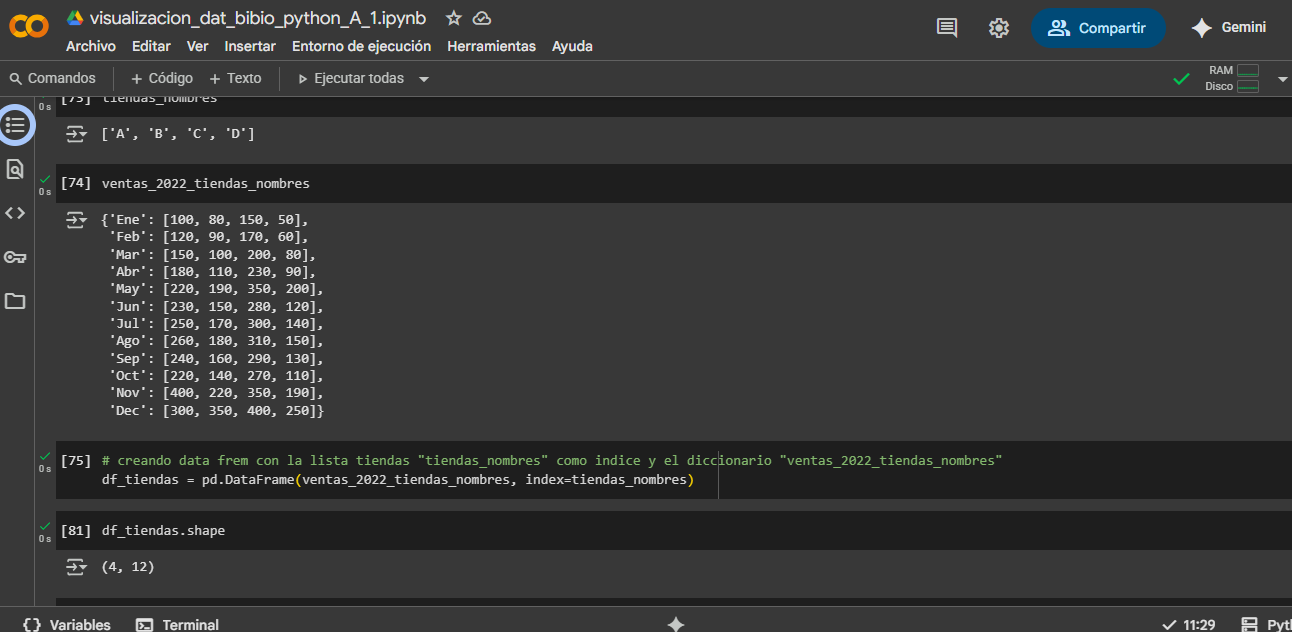This screenshot has width=1292, height=632.
Task: Open settings gear icon
Action: click(x=998, y=28)
